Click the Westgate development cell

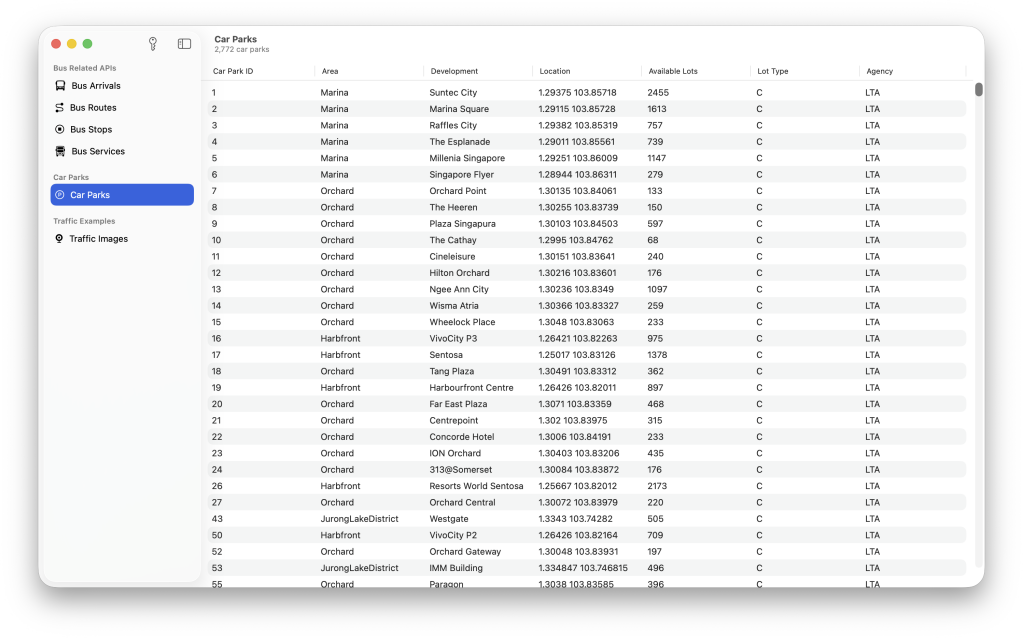(449, 519)
